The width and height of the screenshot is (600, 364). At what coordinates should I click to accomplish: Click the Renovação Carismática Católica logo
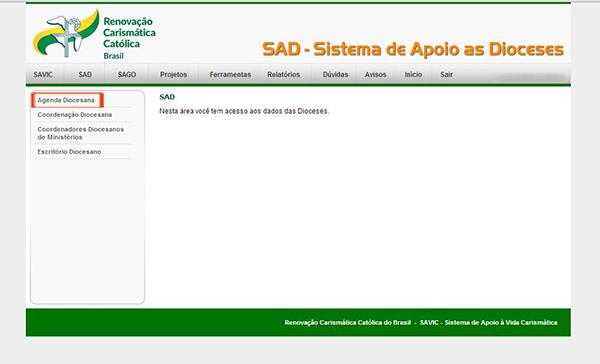pyautogui.click(x=94, y=34)
